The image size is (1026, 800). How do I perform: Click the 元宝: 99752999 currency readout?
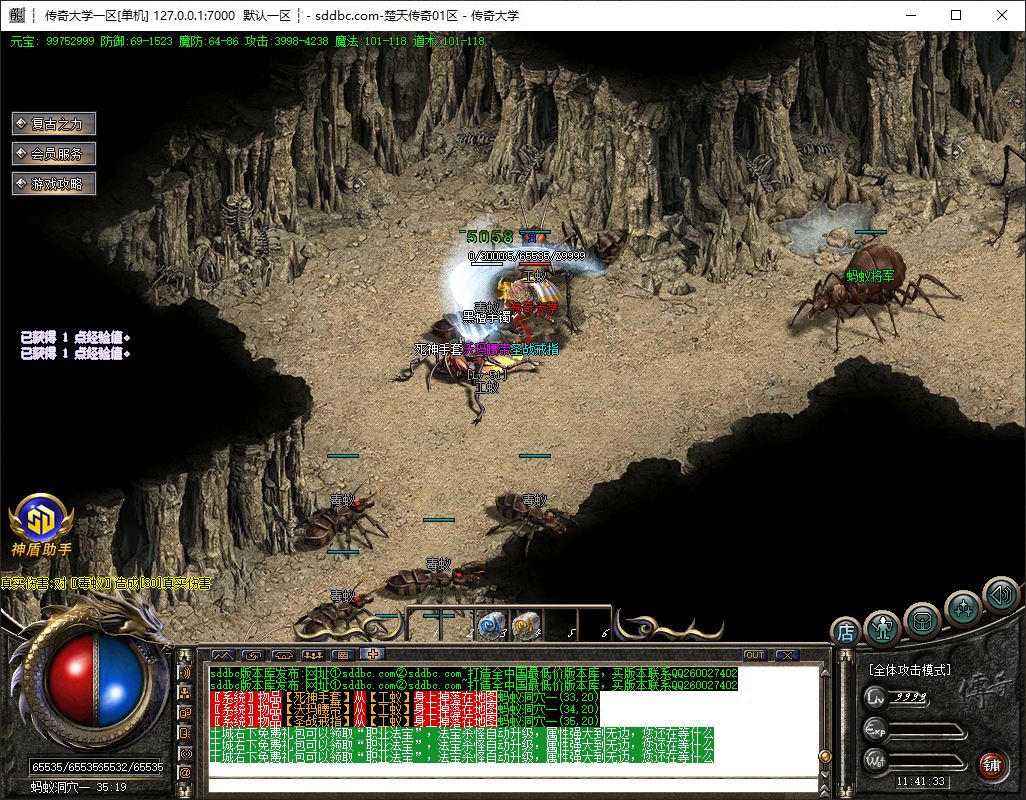click(52, 41)
